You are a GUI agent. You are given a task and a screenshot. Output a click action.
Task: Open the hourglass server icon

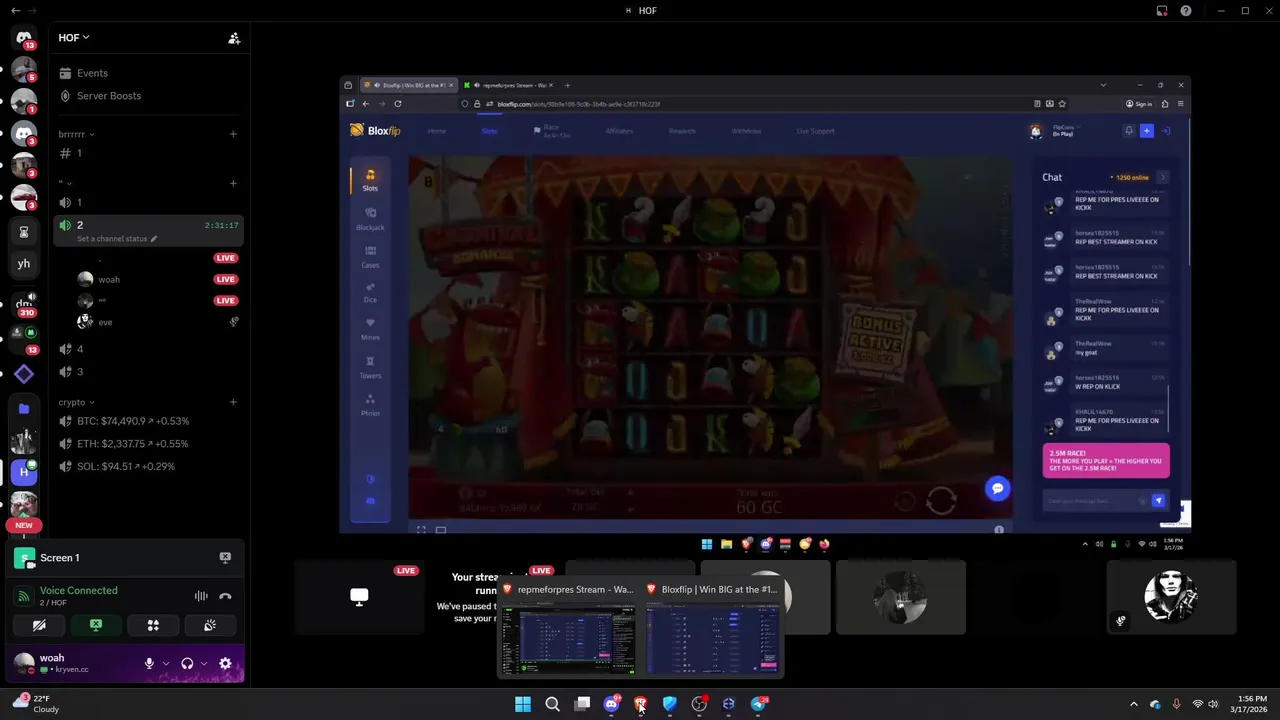[x=24, y=232]
